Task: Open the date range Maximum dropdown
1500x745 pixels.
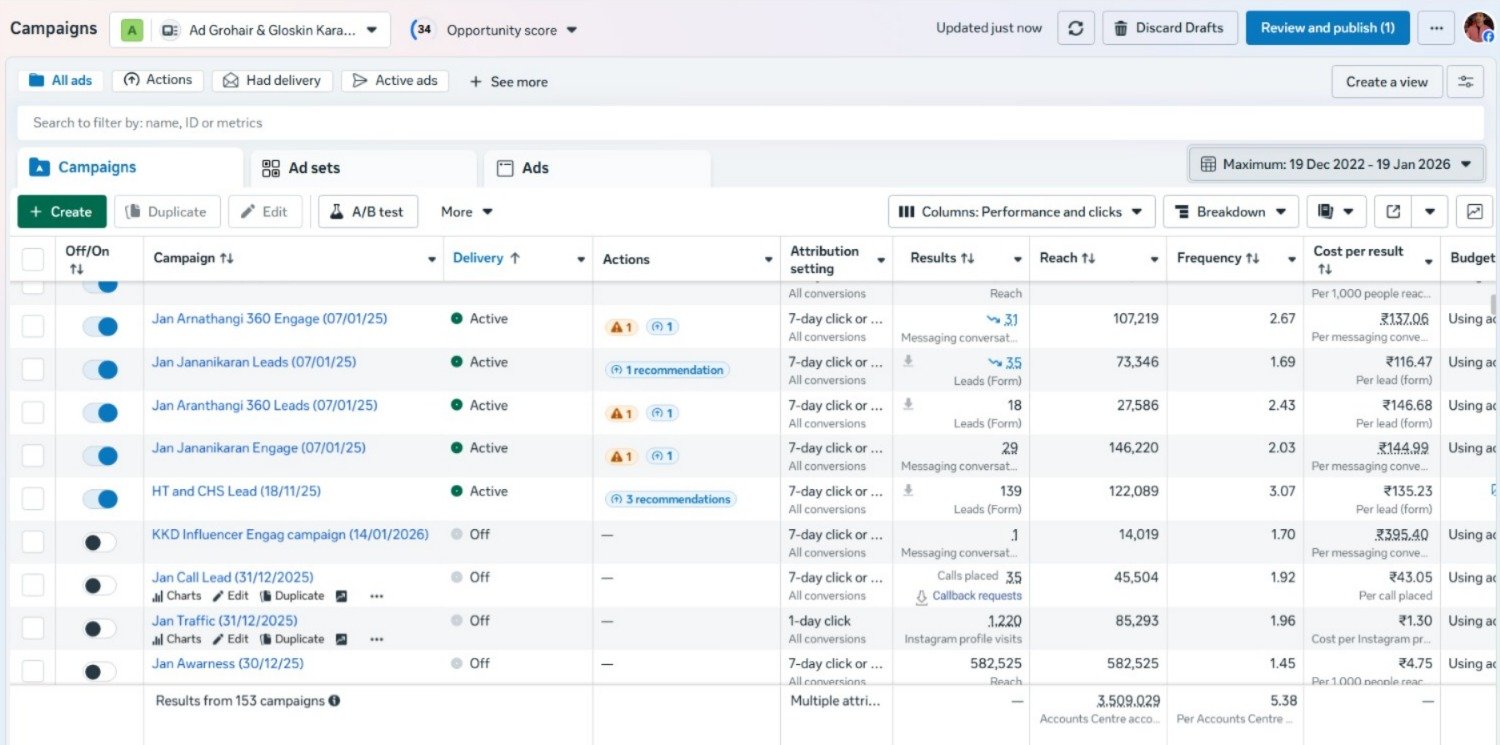Action: coord(1336,164)
